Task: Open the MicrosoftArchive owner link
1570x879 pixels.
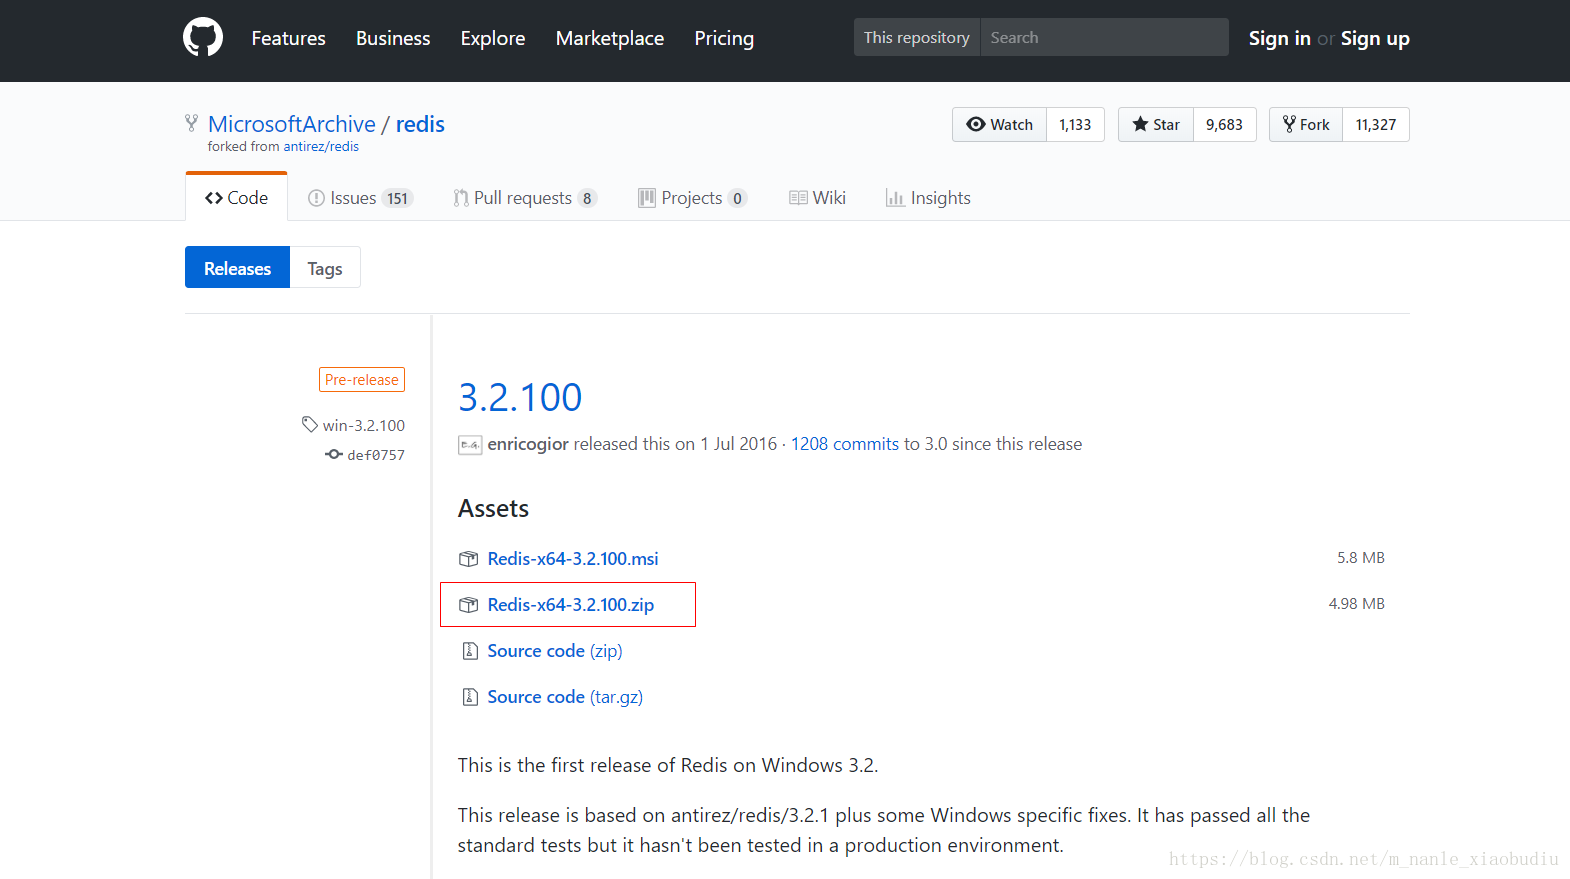Action: click(292, 124)
